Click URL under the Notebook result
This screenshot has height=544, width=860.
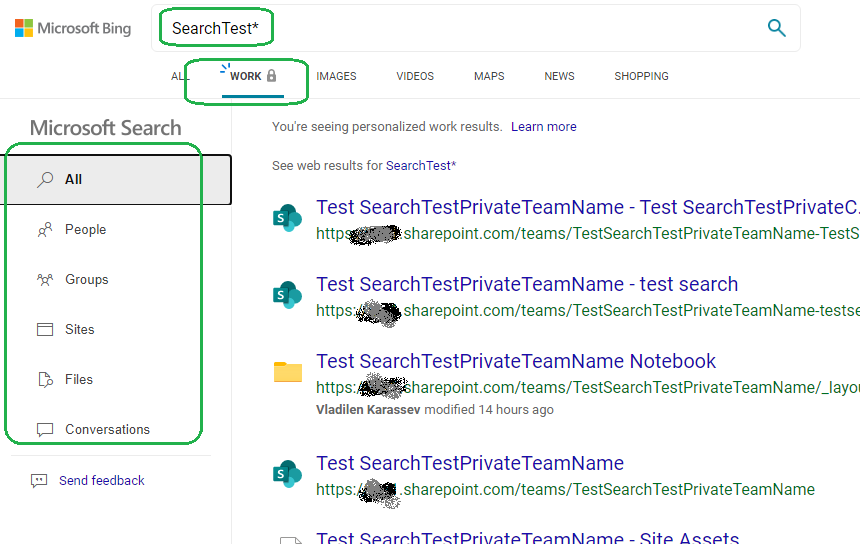pos(587,388)
